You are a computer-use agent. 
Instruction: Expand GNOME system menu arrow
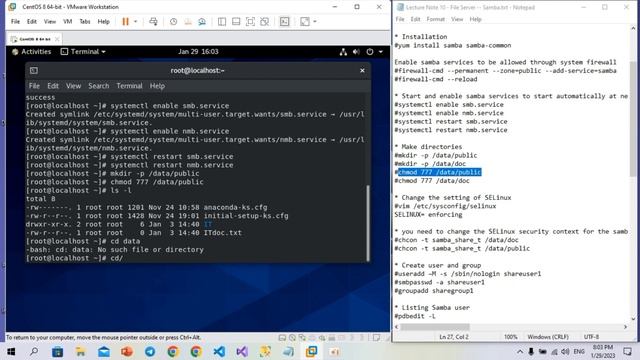coord(381,52)
